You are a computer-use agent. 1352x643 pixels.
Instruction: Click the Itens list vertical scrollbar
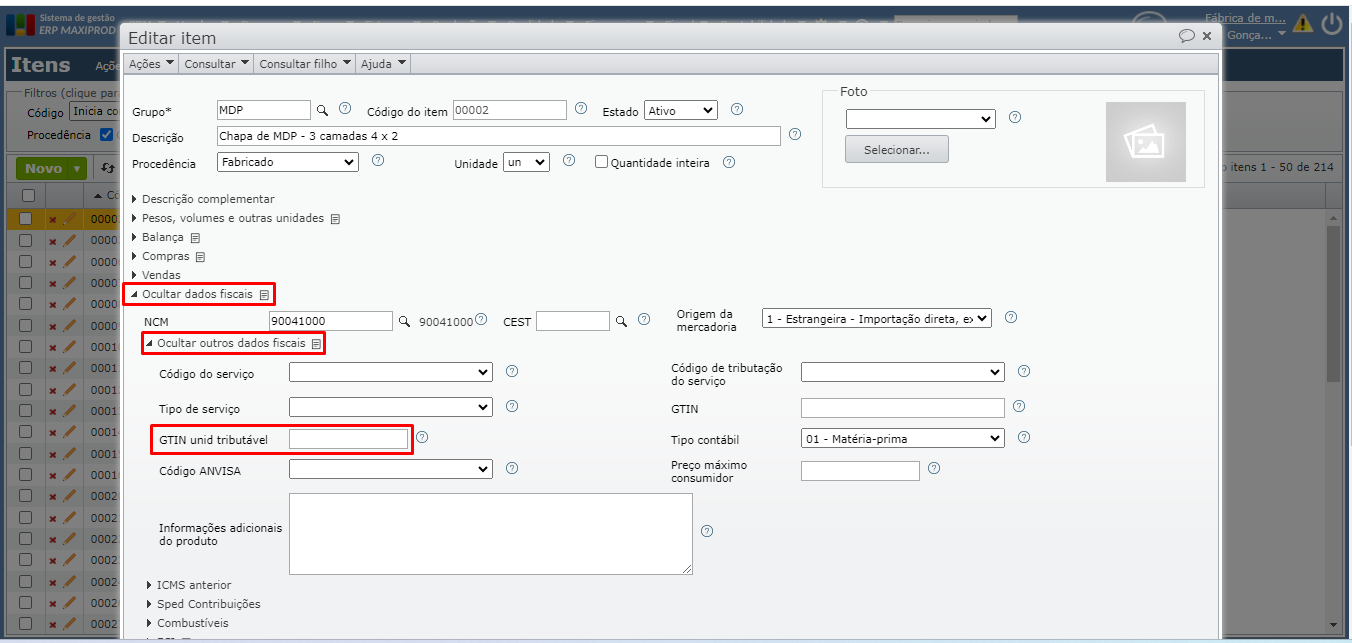[x=1333, y=304]
